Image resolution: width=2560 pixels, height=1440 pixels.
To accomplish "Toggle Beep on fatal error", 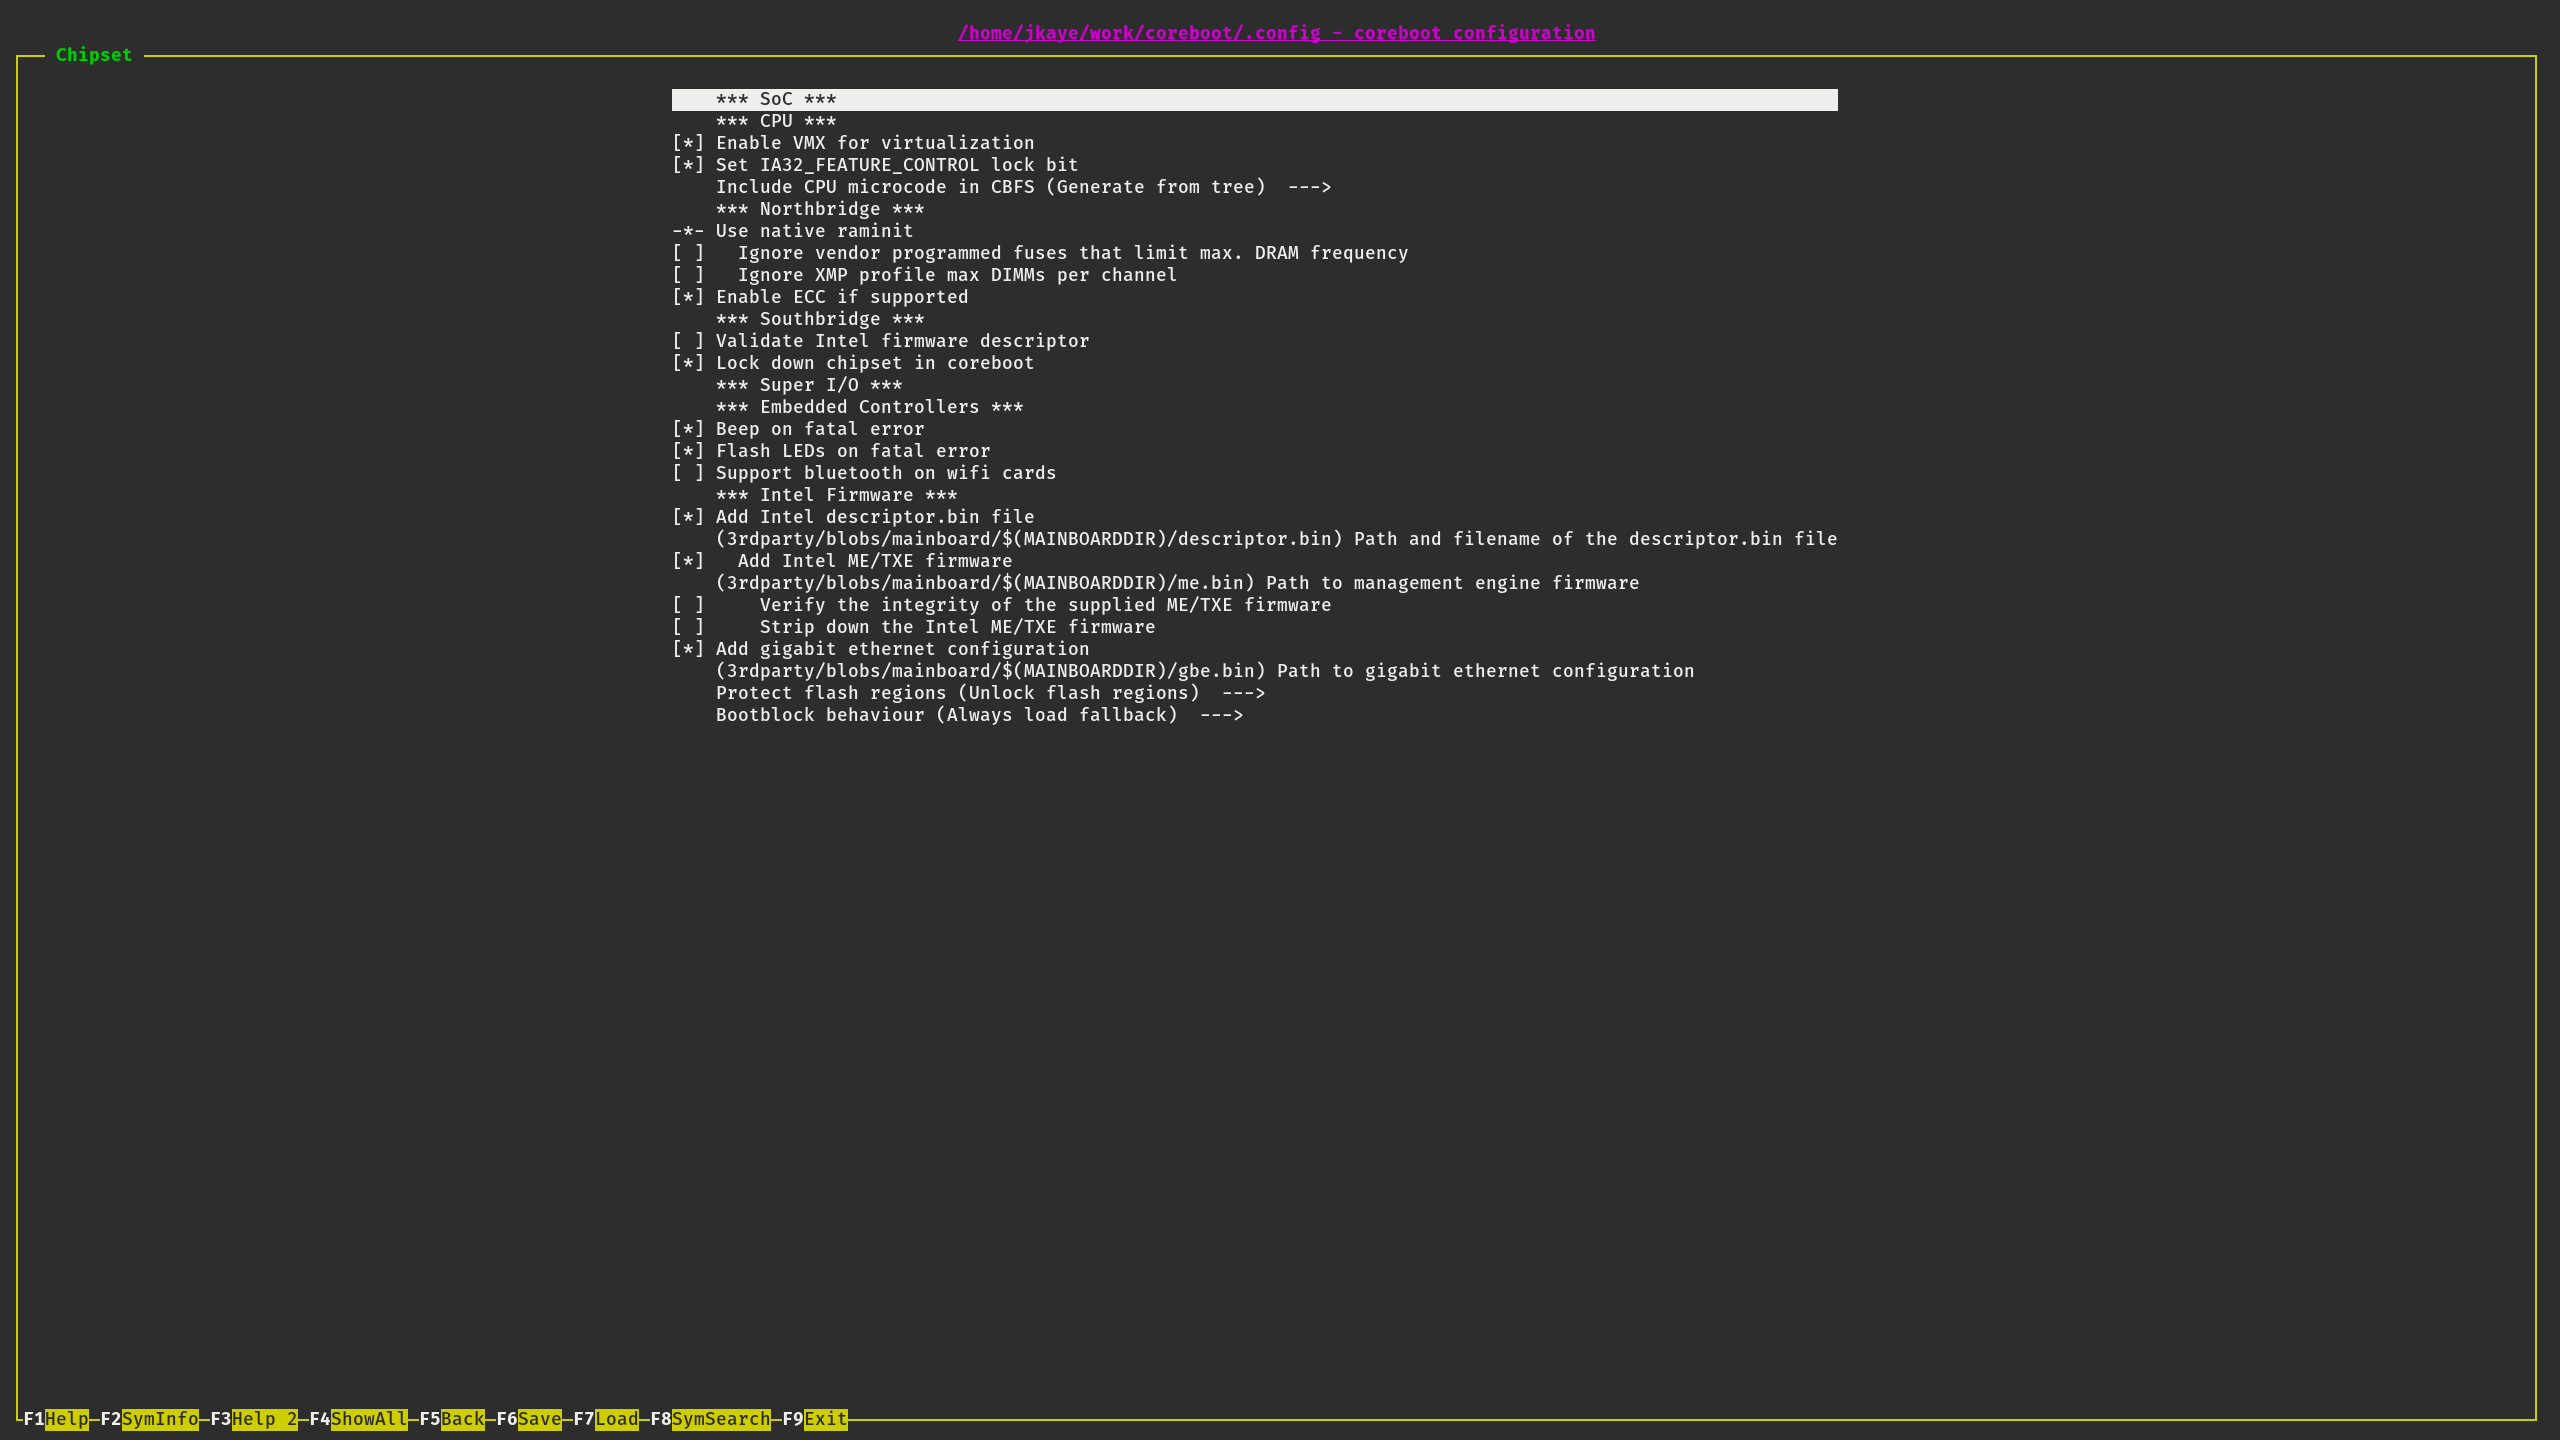I will [x=688, y=429].
